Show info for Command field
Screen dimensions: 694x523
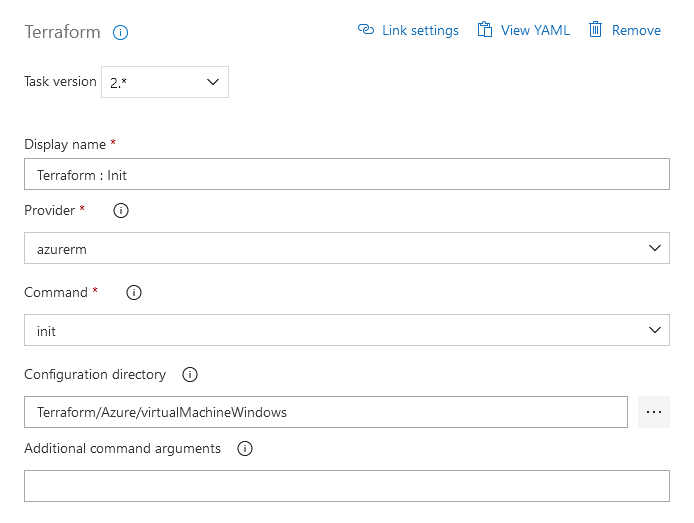click(134, 292)
